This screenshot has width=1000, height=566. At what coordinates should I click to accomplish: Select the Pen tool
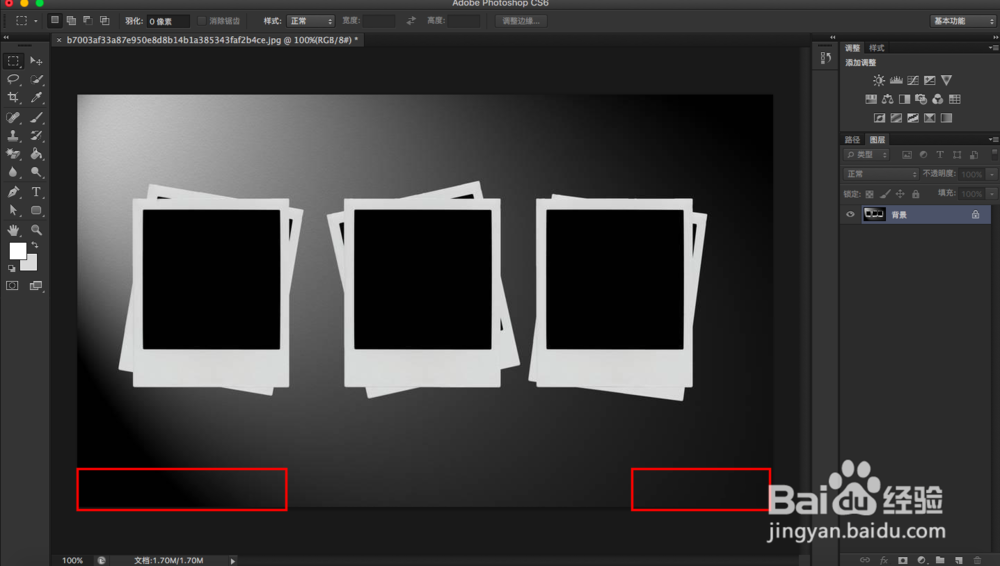[x=13, y=191]
